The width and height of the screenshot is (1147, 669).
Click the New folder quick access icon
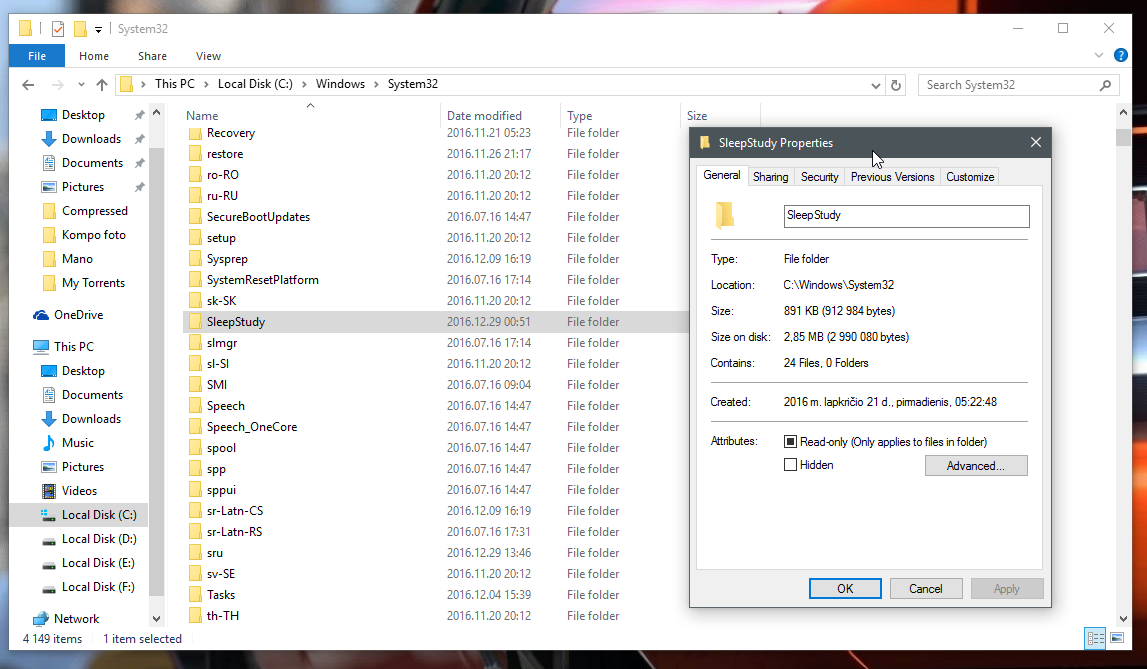[80, 29]
